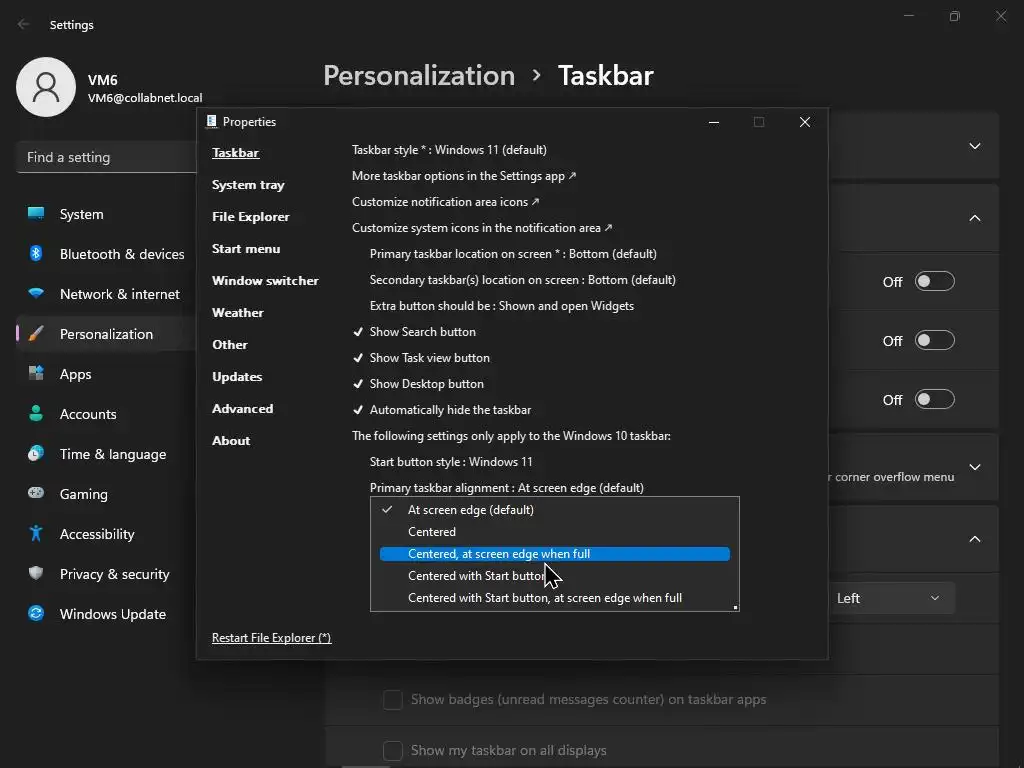Choose Centered with Start button option

[476, 576]
